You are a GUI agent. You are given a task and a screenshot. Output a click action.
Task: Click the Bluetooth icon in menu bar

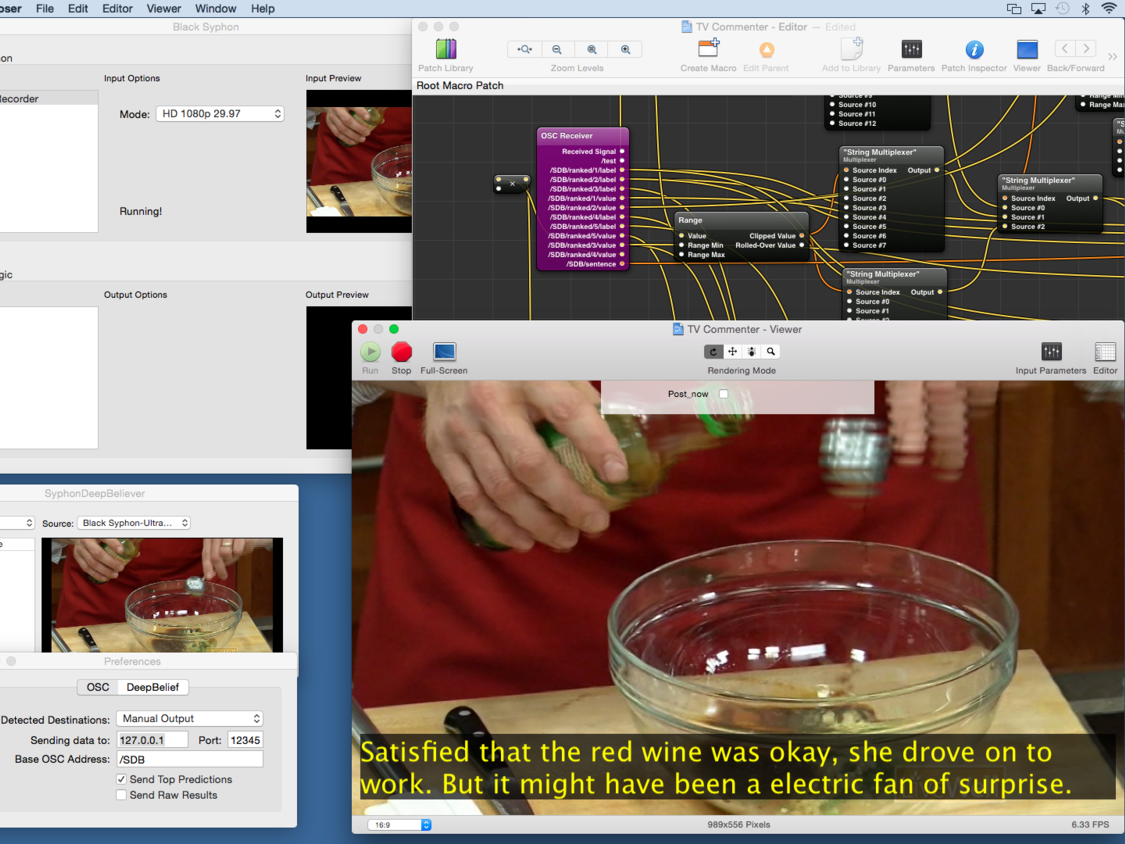coord(1086,9)
